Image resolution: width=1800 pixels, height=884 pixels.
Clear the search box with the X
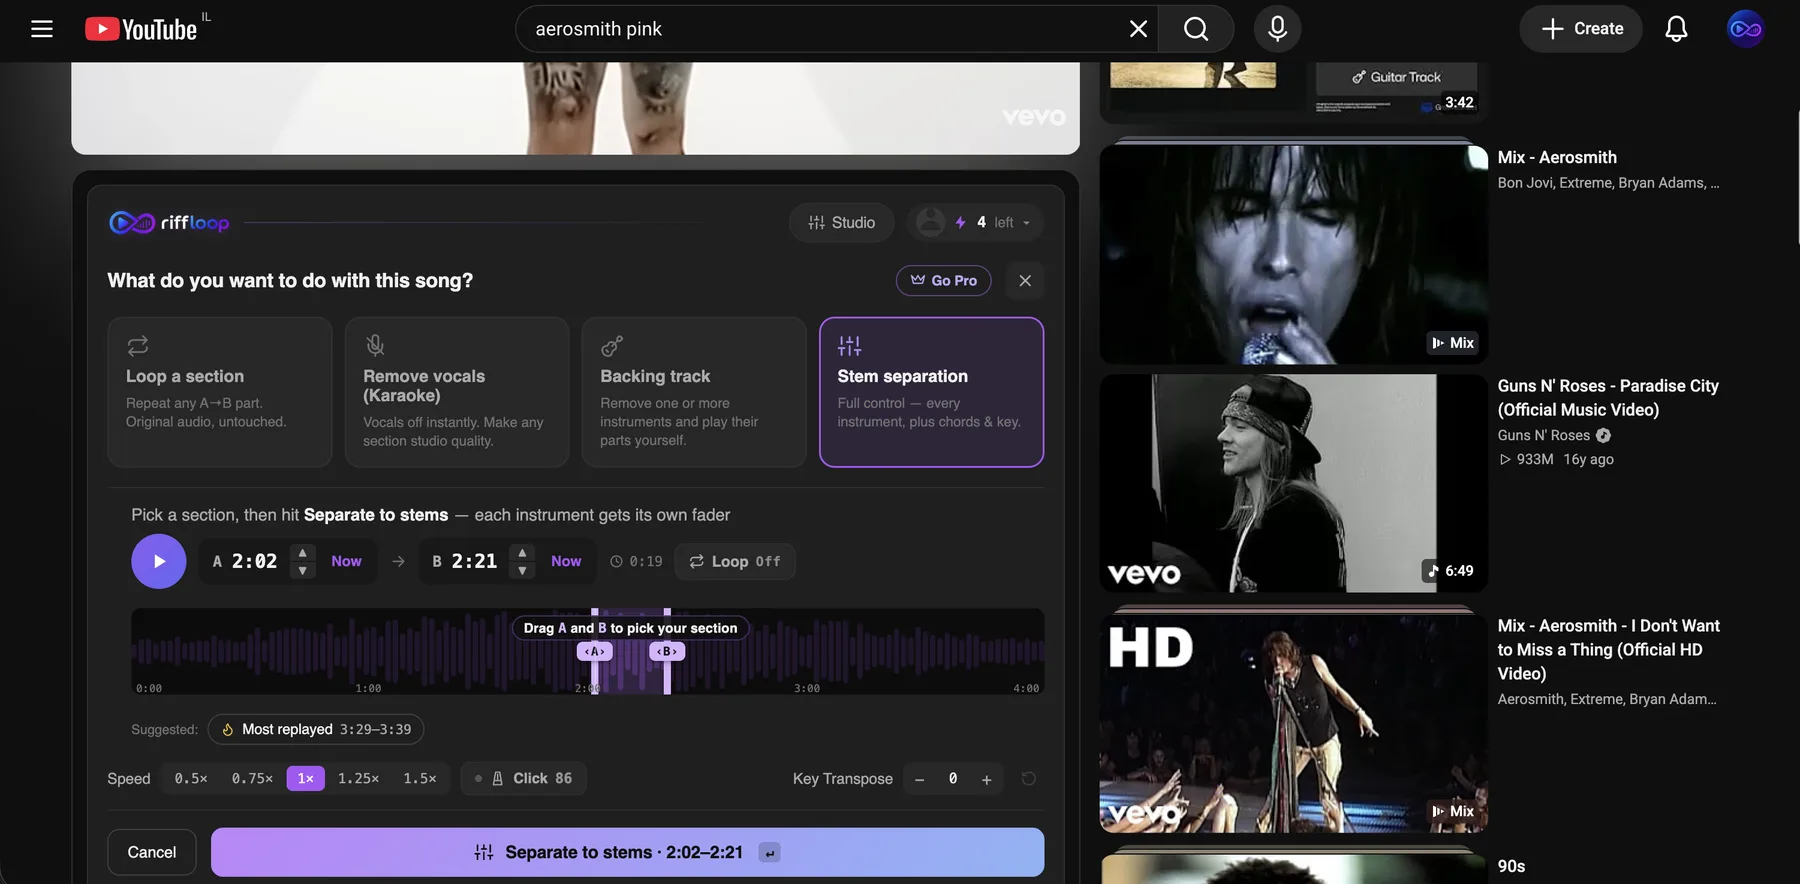[1138, 29]
